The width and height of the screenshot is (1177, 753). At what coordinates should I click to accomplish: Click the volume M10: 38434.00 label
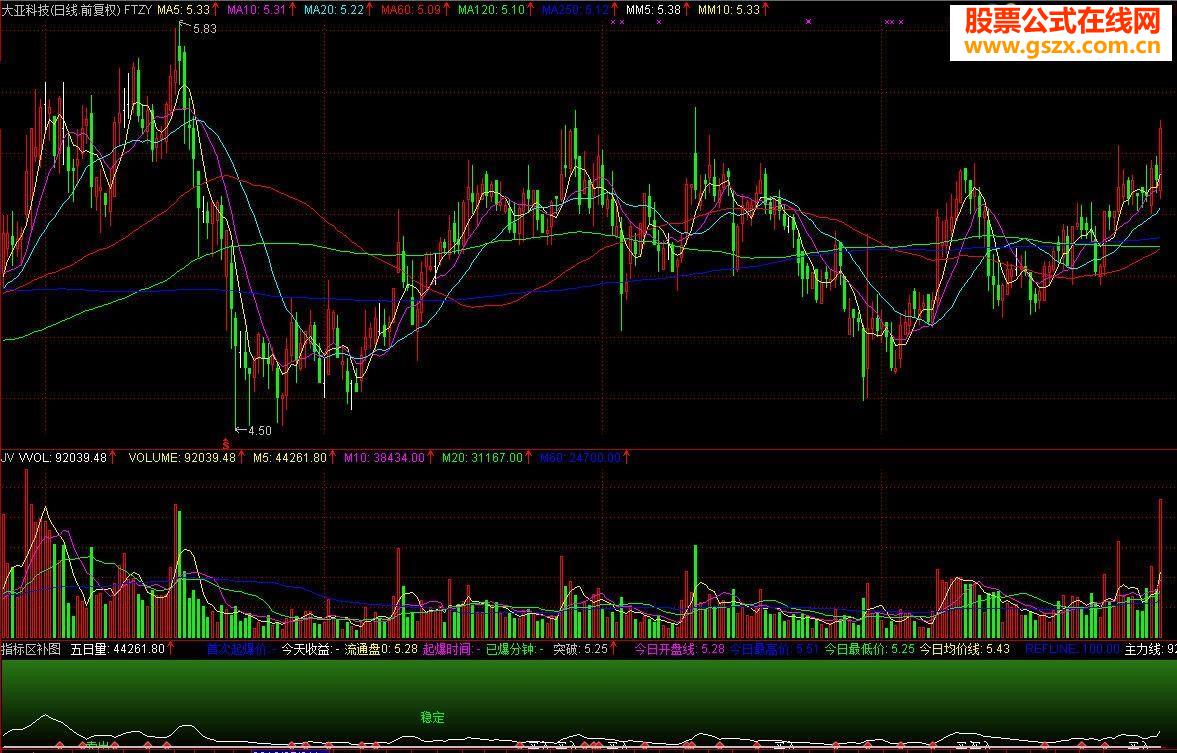384,457
